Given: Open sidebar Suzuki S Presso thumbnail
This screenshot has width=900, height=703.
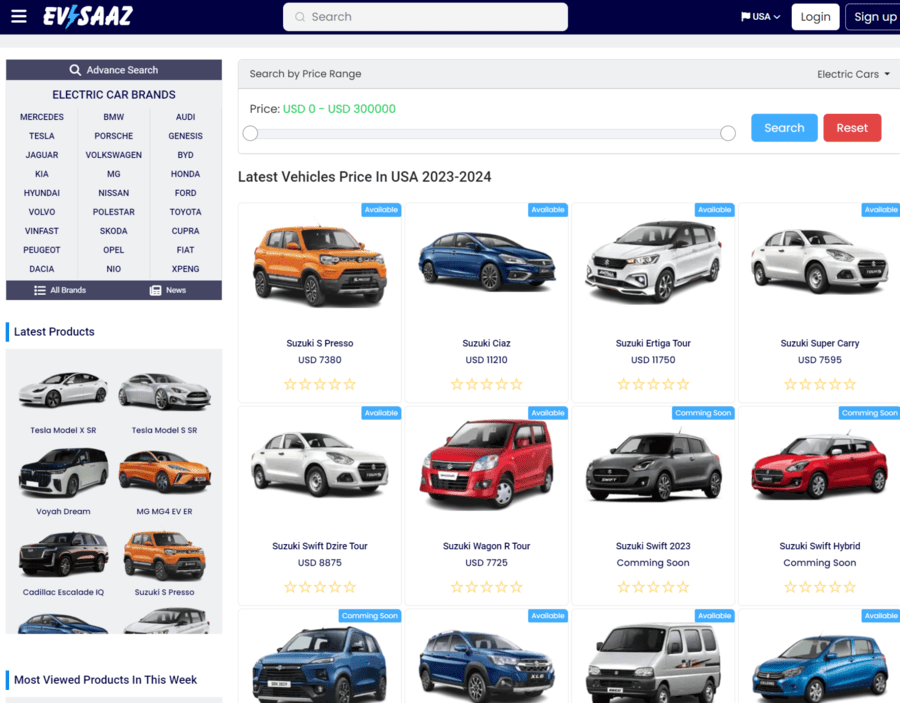Looking at the screenshot, I should 165,555.
